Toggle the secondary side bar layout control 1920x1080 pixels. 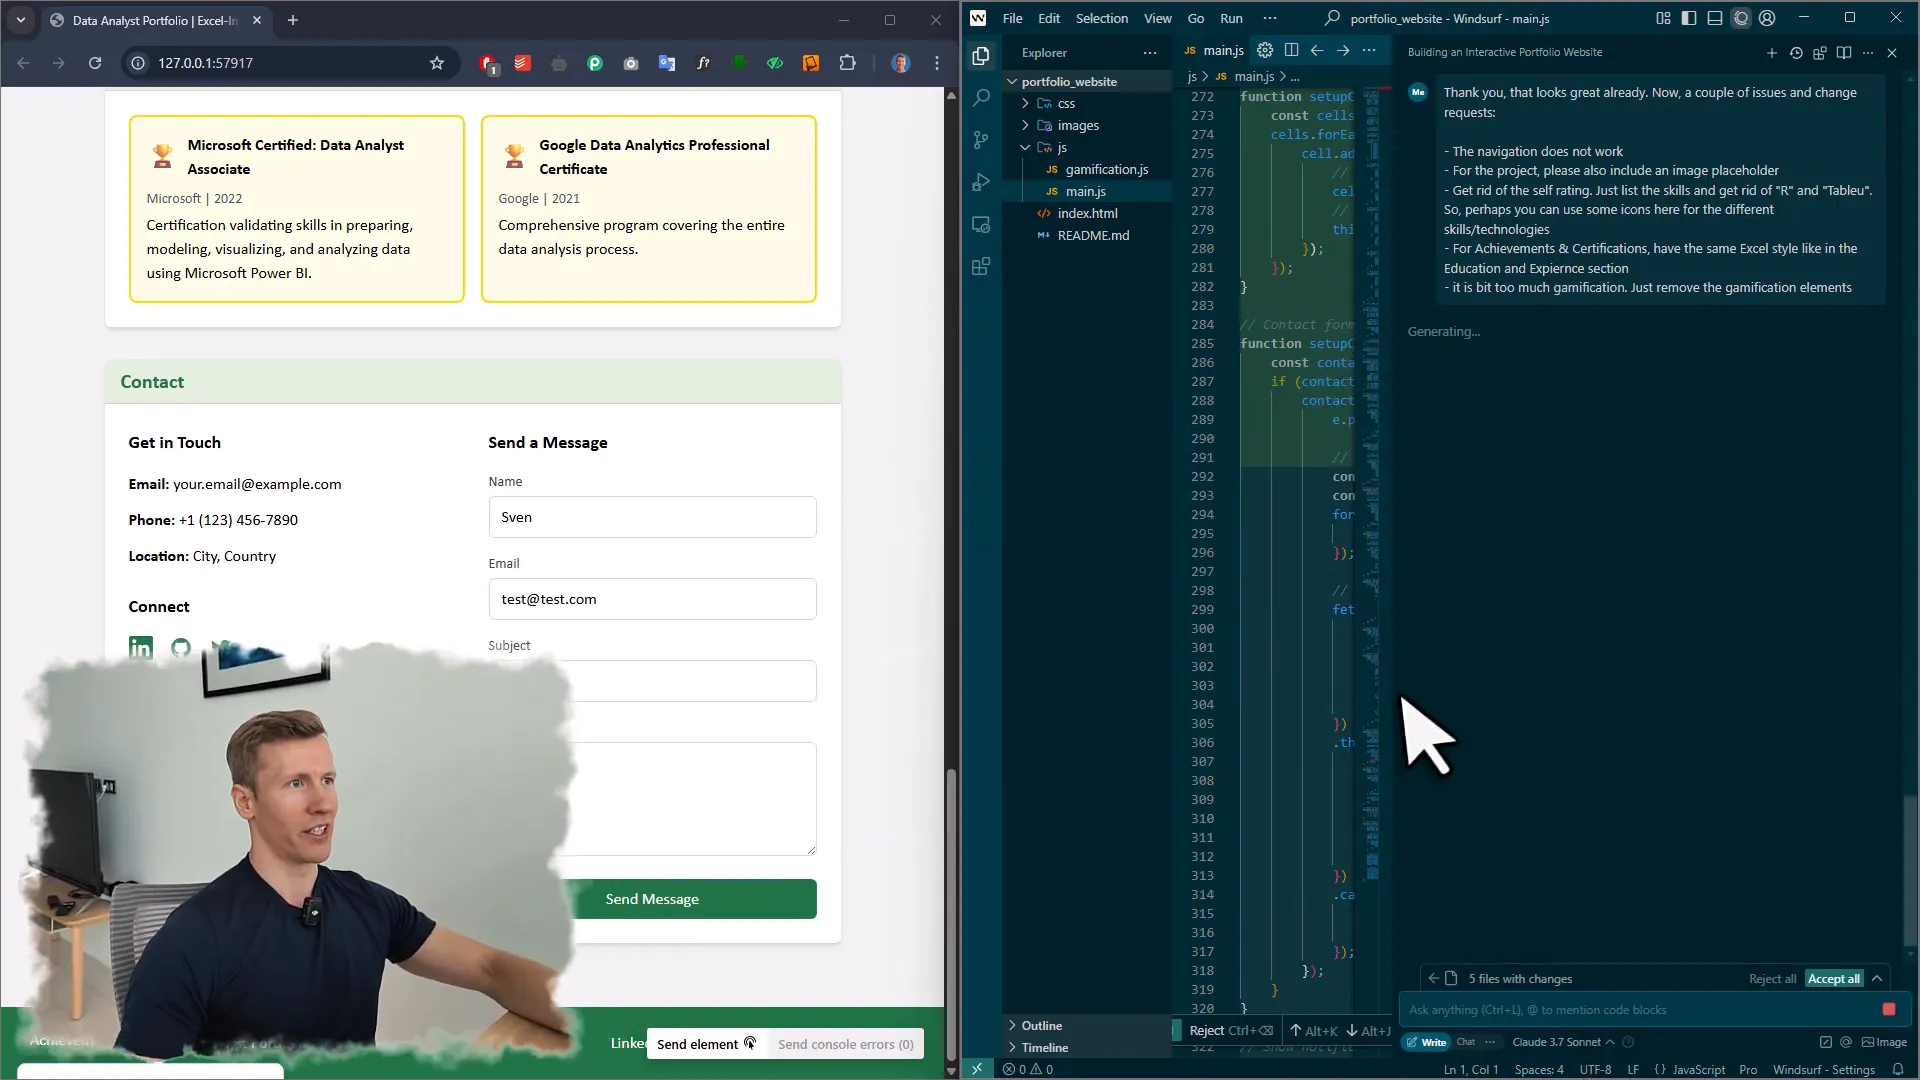(1664, 18)
